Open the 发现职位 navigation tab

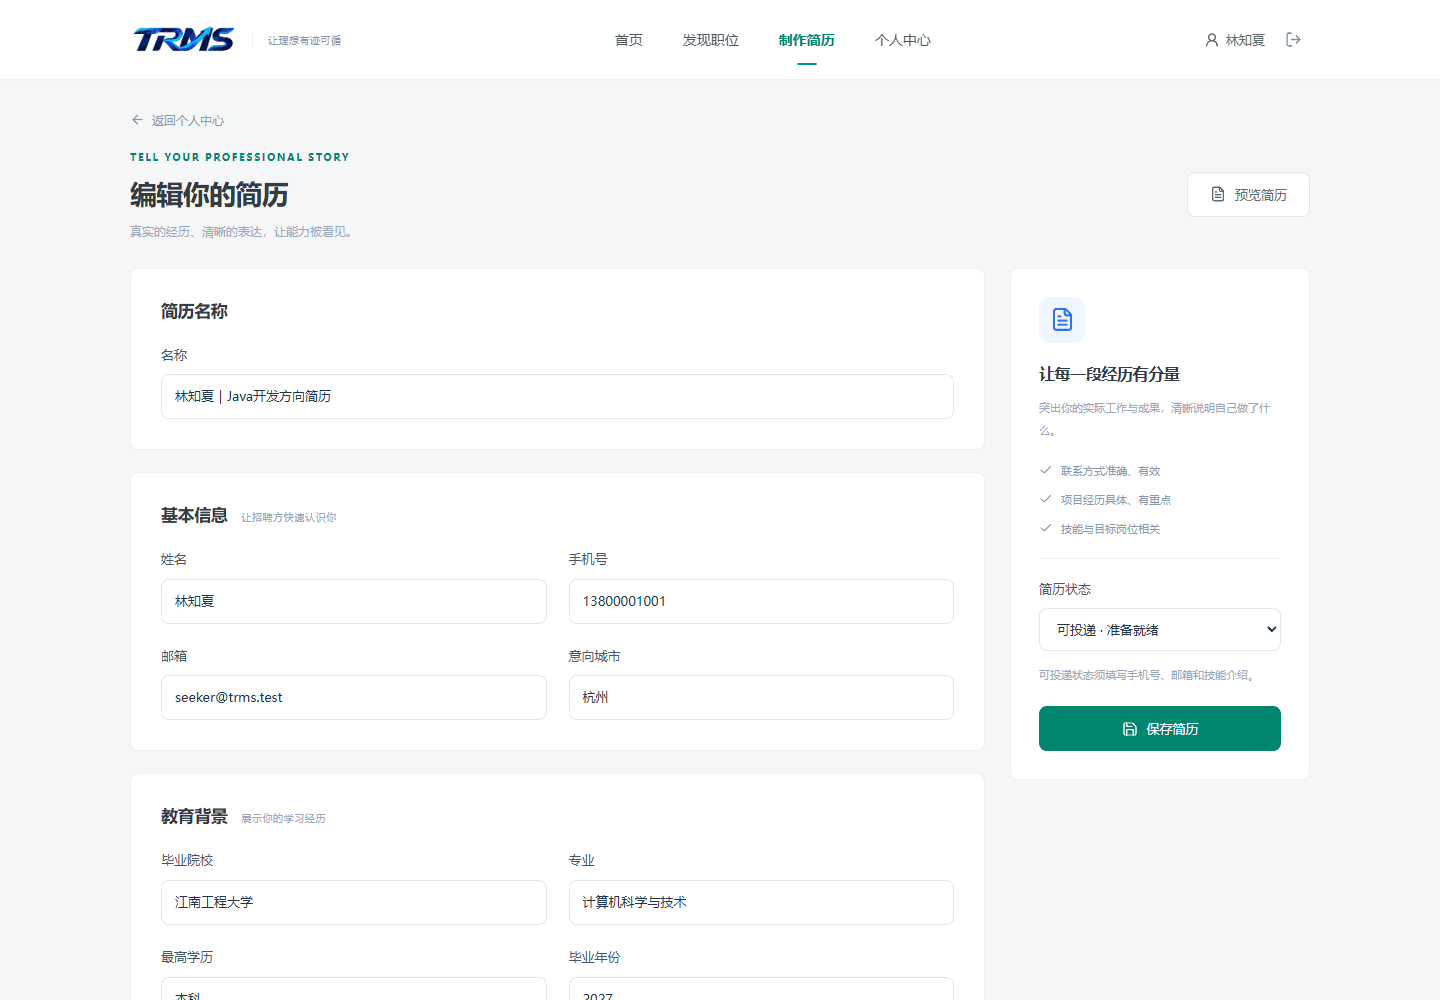point(711,40)
